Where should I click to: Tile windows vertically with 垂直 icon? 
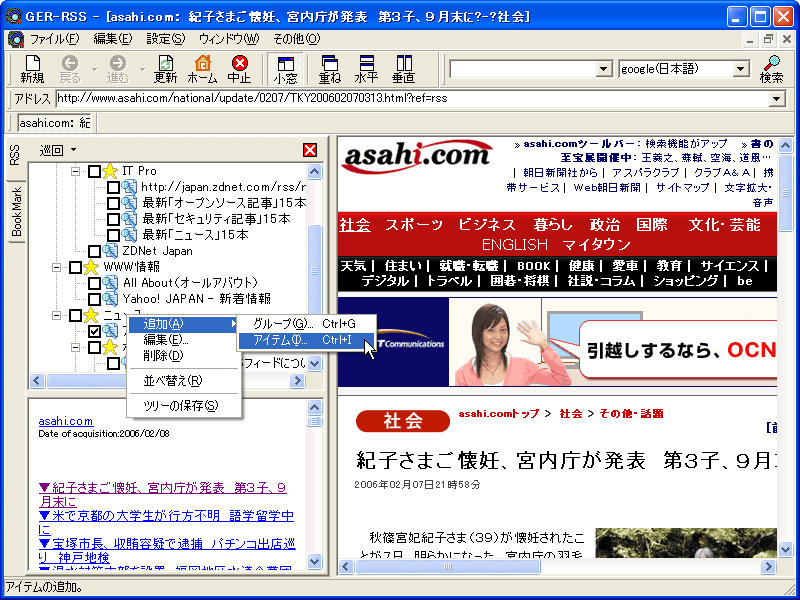[x=404, y=69]
